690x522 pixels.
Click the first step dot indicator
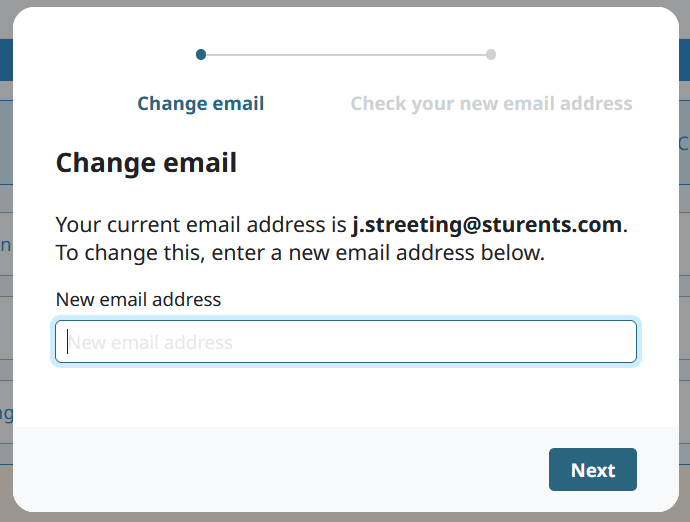pos(201,54)
